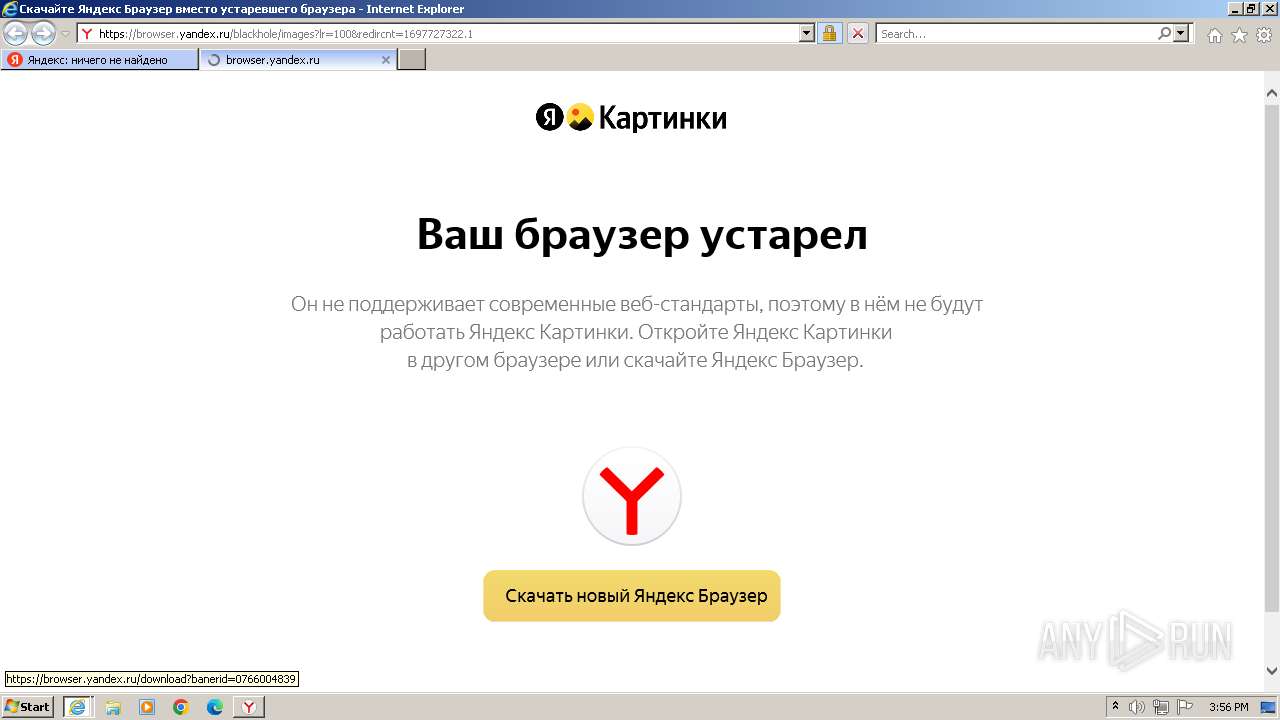The width and height of the screenshot is (1280, 720).
Task: Stop loading with the red X button
Action: (858, 33)
